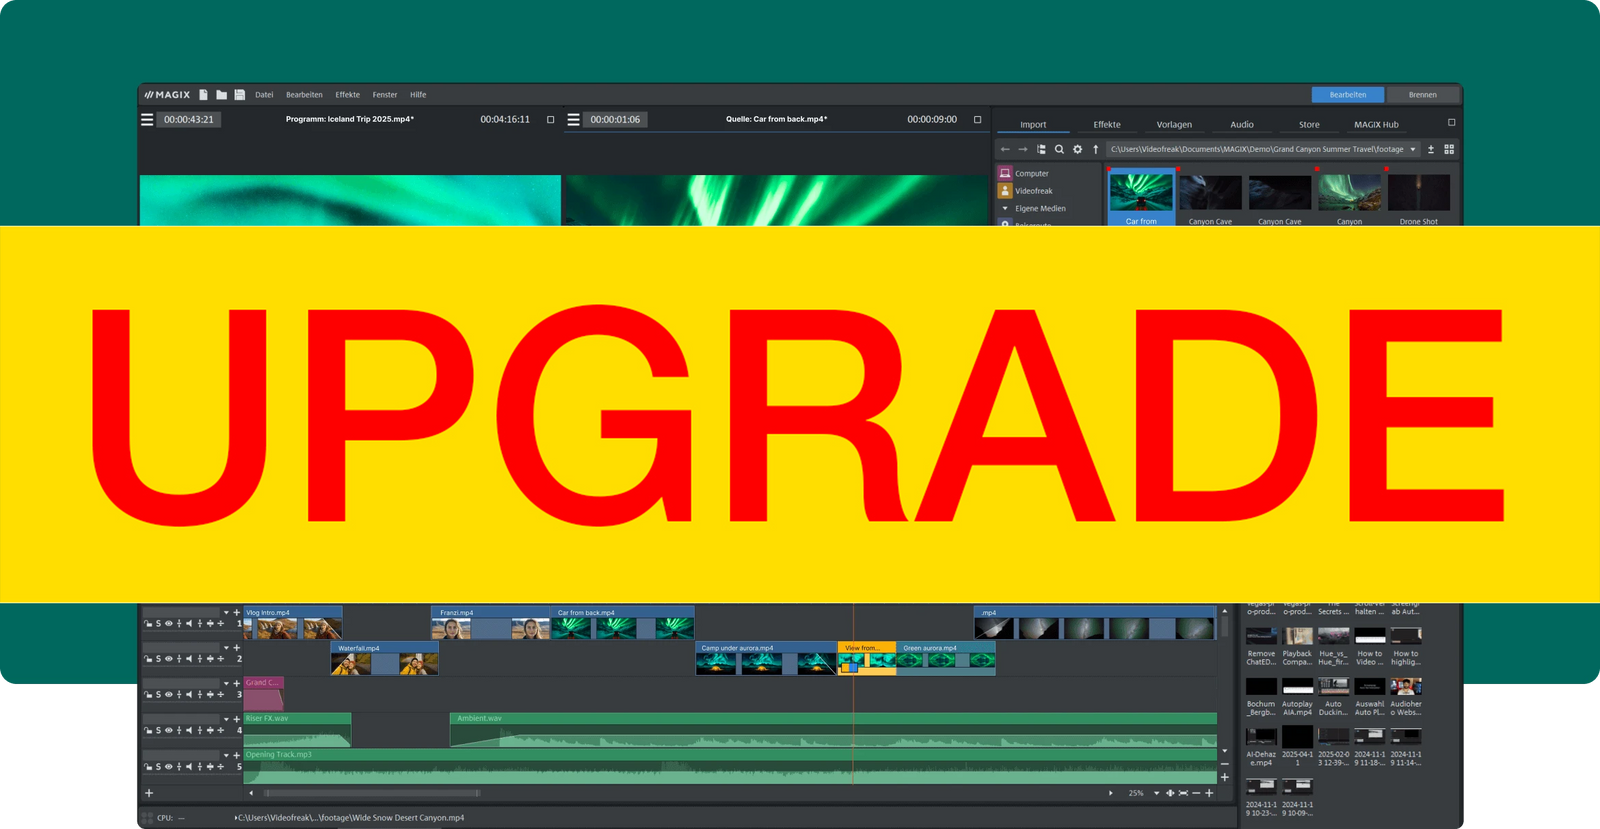Viewport: 1600px width, 829px height.
Task: Collapse the Eigene Medien tree node
Action: pos(1005,209)
